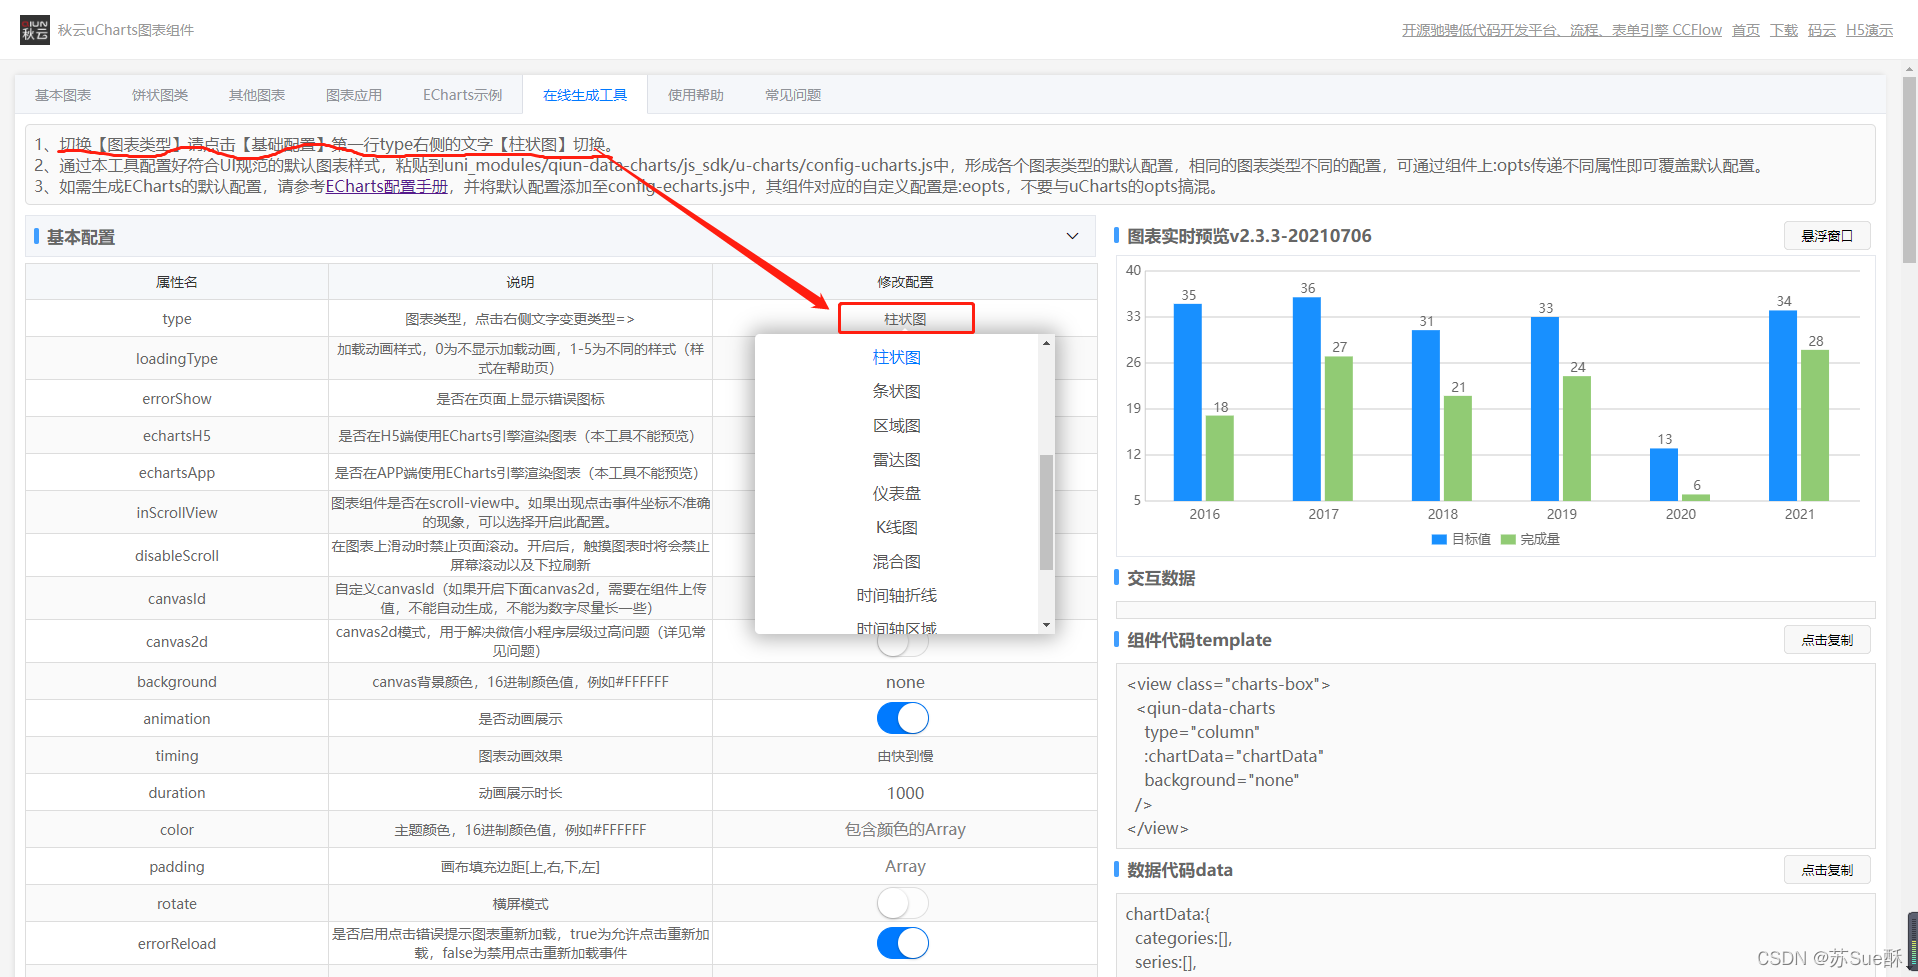Image resolution: width=1918 pixels, height=977 pixels.
Task: Switch to 基本图表 tab
Action: pyautogui.click(x=63, y=95)
